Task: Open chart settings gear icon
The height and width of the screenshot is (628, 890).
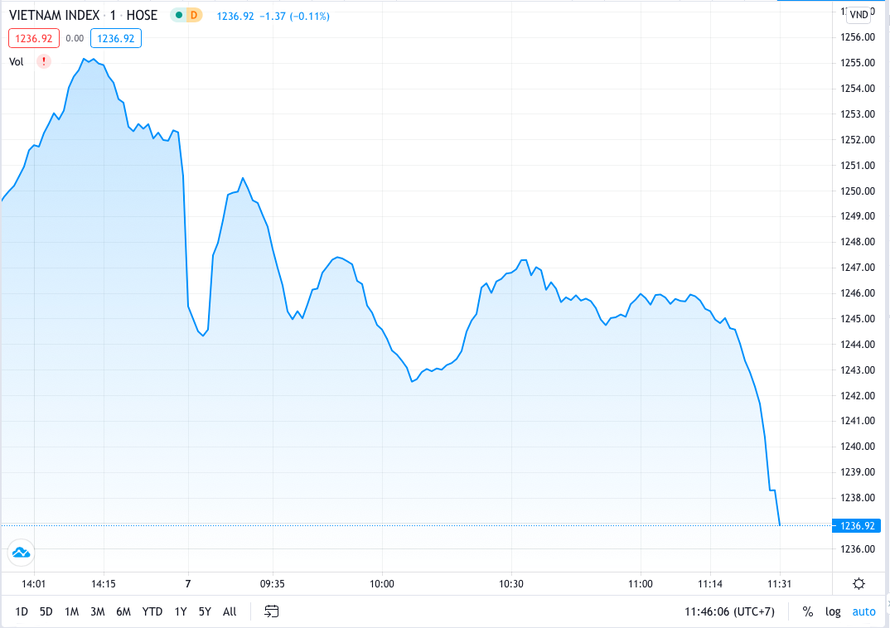Action: tap(859, 584)
